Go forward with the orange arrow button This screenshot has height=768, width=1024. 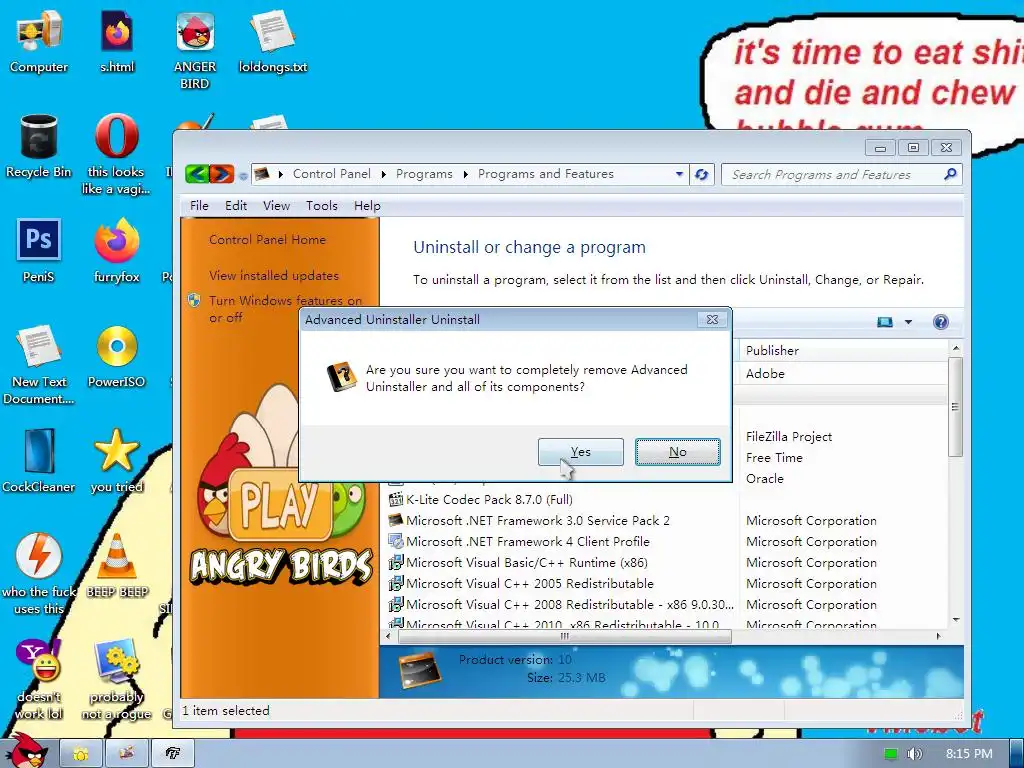tap(221, 174)
